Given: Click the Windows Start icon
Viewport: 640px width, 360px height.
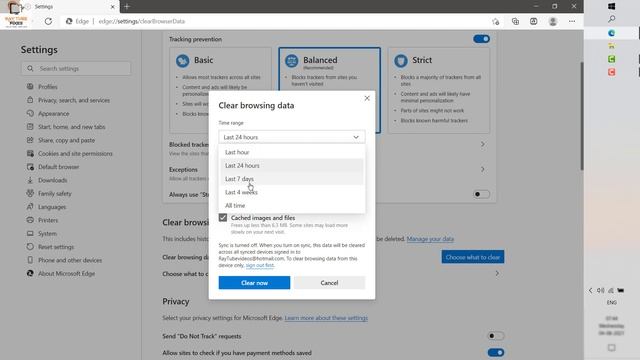Looking at the screenshot, I should [x=611, y=7].
